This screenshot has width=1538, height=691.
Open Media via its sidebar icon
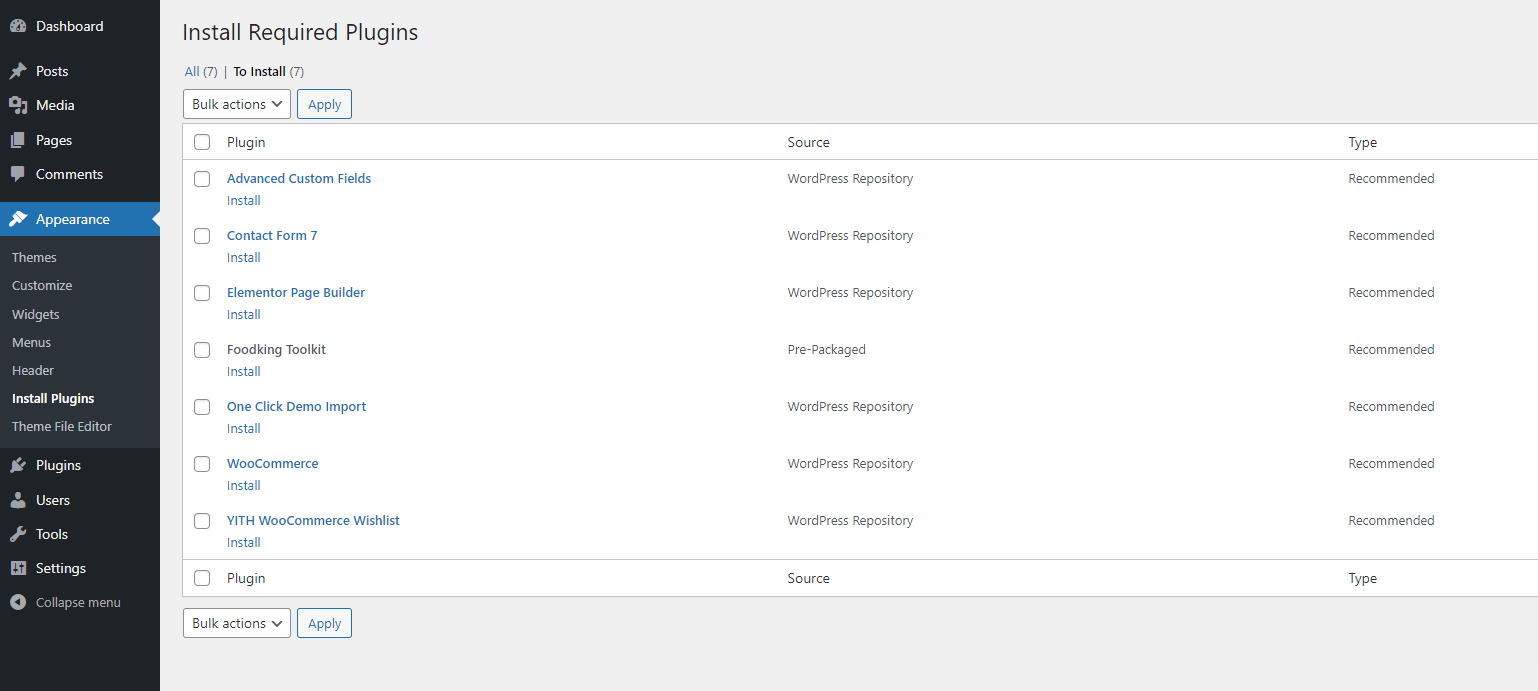[18, 105]
